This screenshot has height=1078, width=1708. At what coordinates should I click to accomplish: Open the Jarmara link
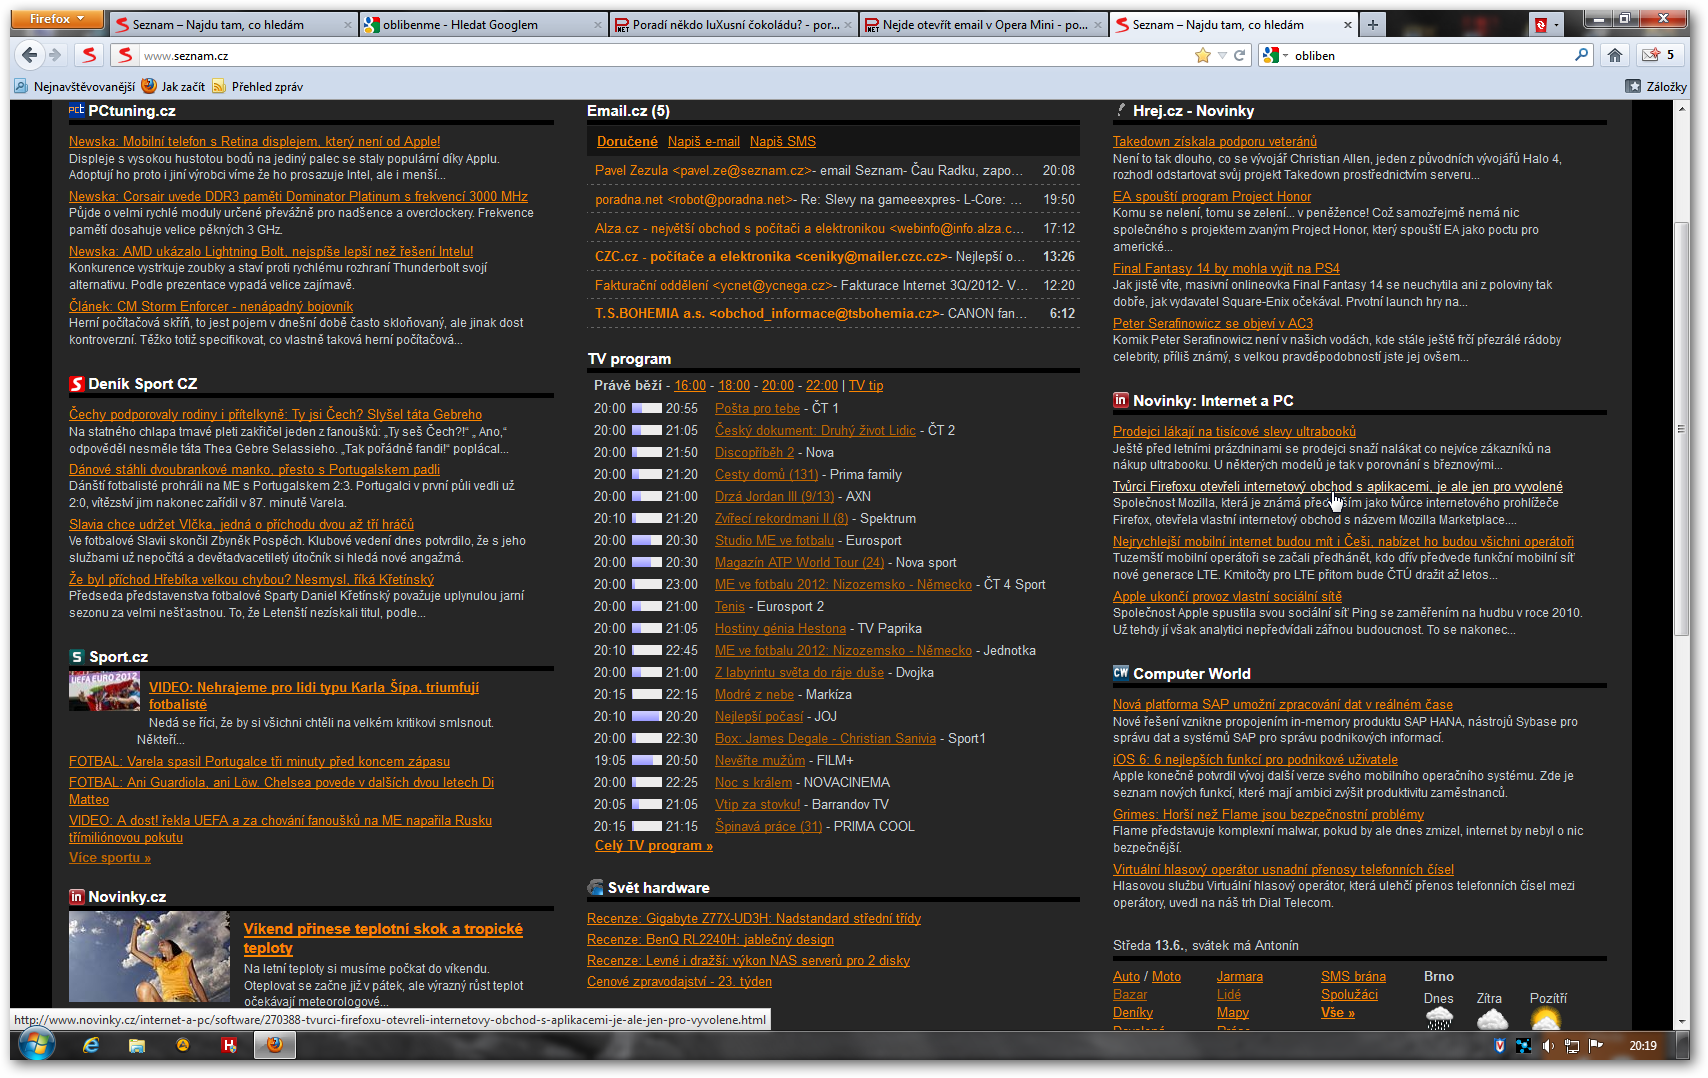pyautogui.click(x=1240, y=977)
